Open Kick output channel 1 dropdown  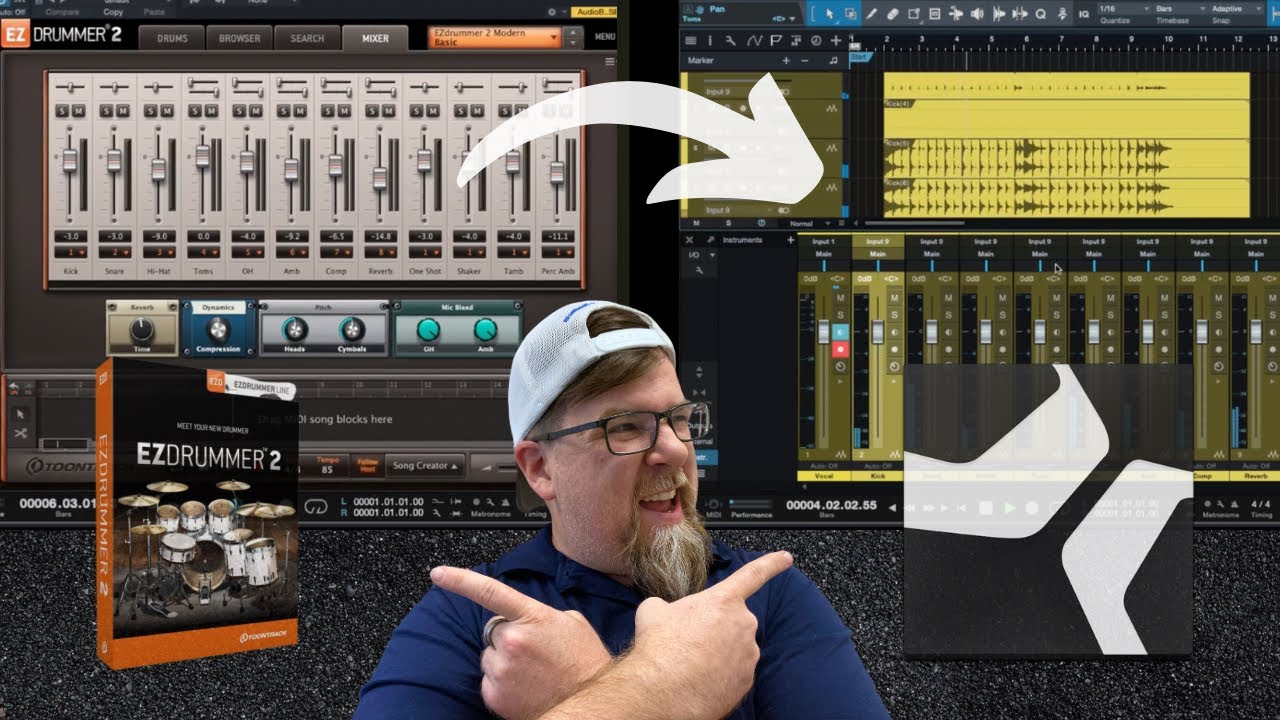tap(70, 252)
